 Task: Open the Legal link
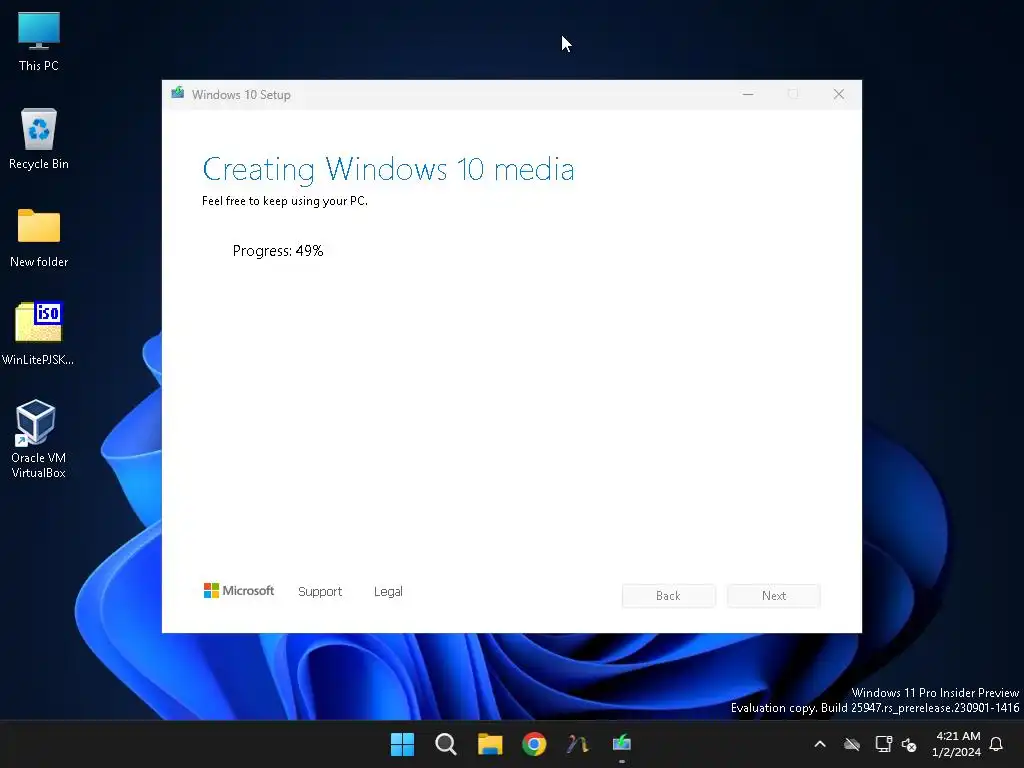(x=388, y=592)
